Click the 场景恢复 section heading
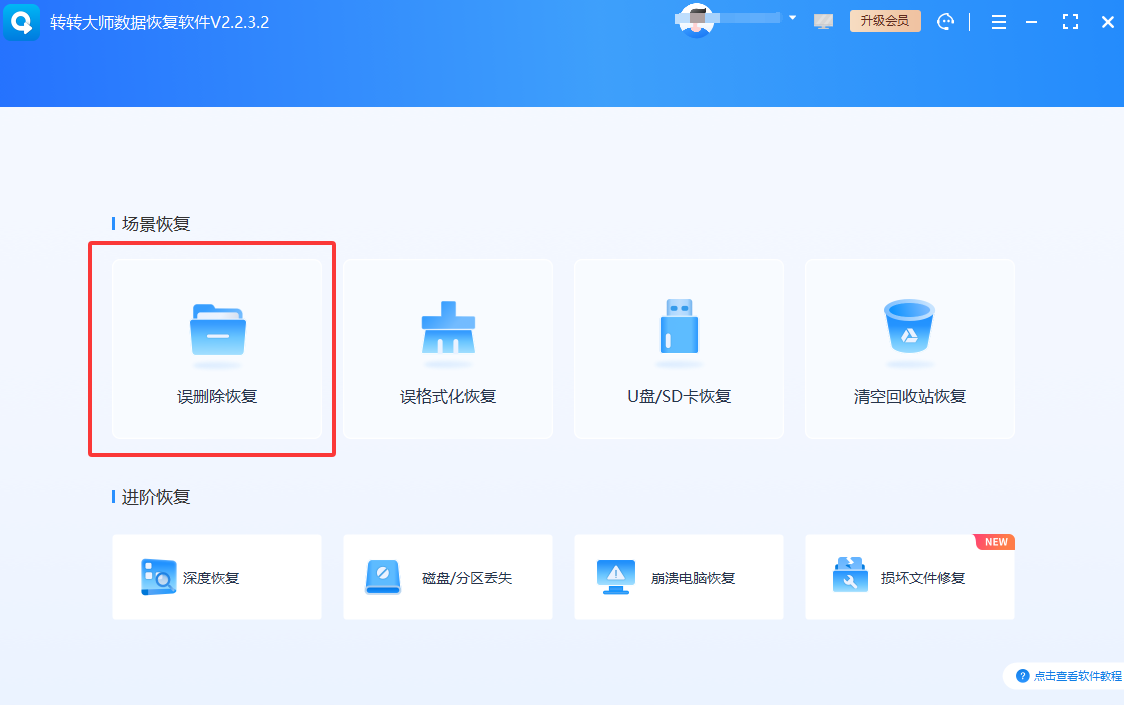Image resolution: width=1124 pixels, height=705 pixels. click(x=156, y=224)
